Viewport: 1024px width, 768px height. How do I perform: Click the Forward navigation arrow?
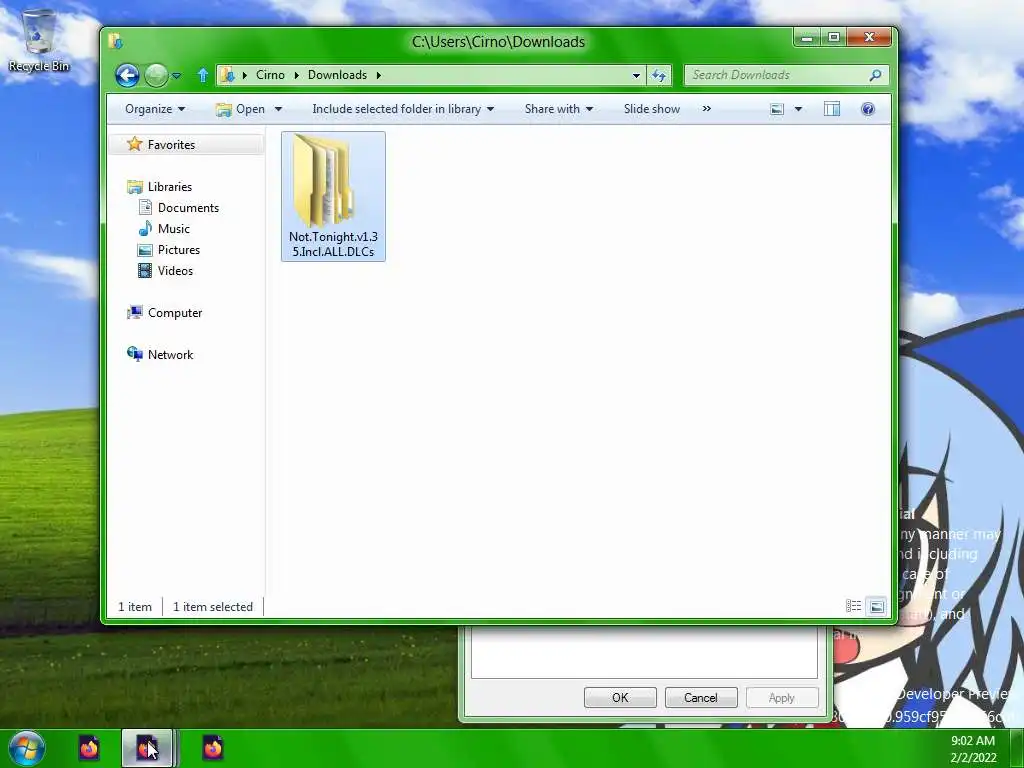pos(156,75)
